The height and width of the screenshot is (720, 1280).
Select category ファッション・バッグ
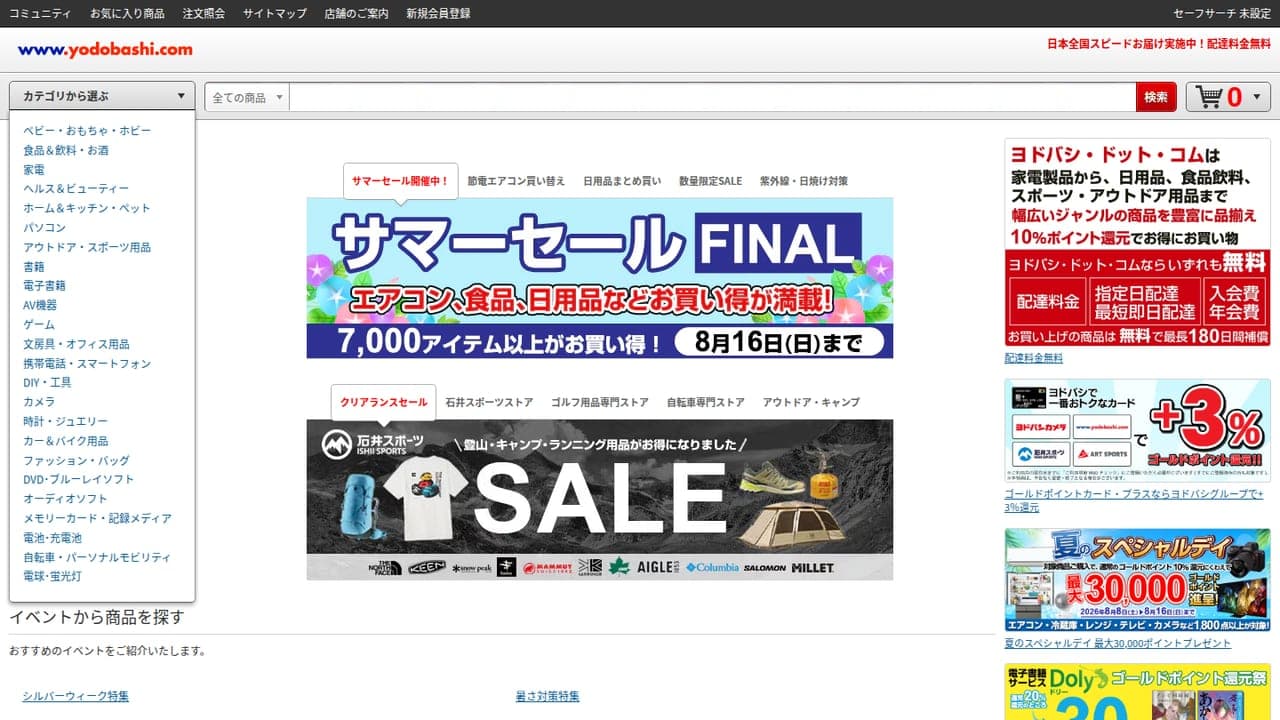click(x=76, y=461)
